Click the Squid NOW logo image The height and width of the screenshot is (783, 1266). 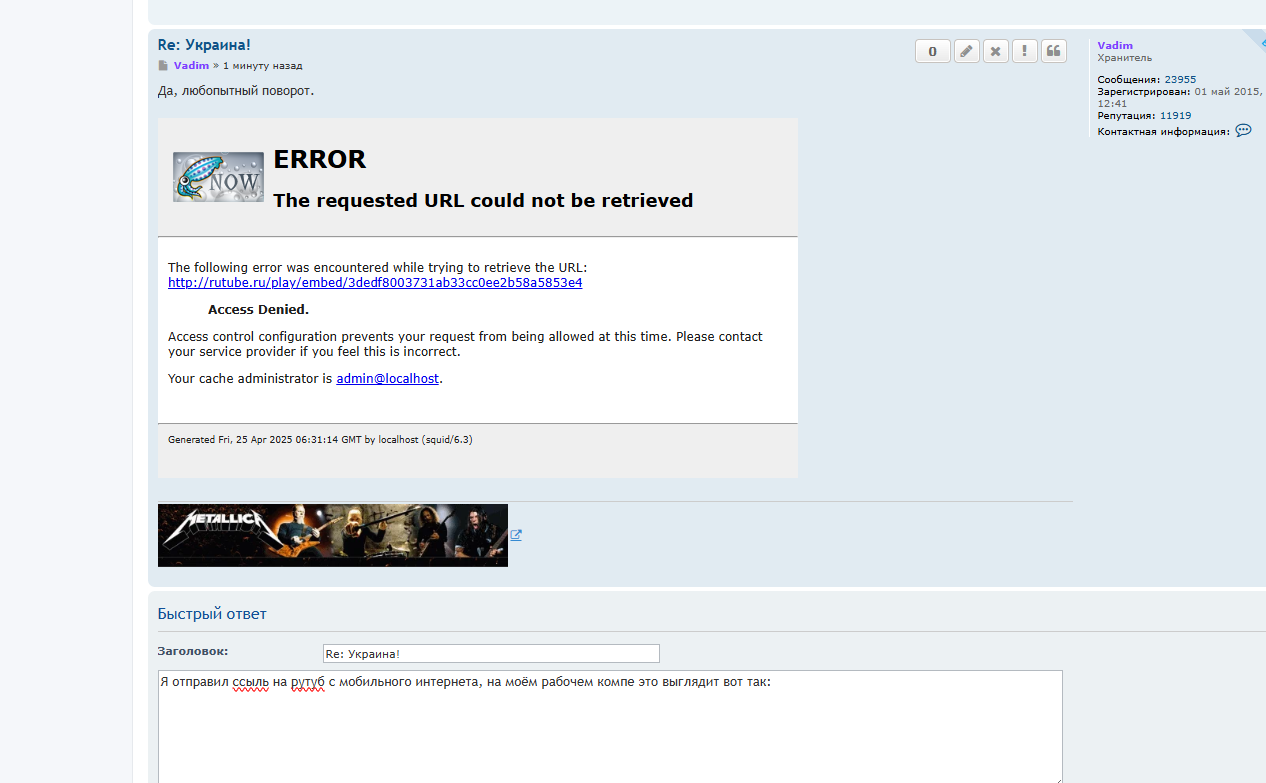218,177
